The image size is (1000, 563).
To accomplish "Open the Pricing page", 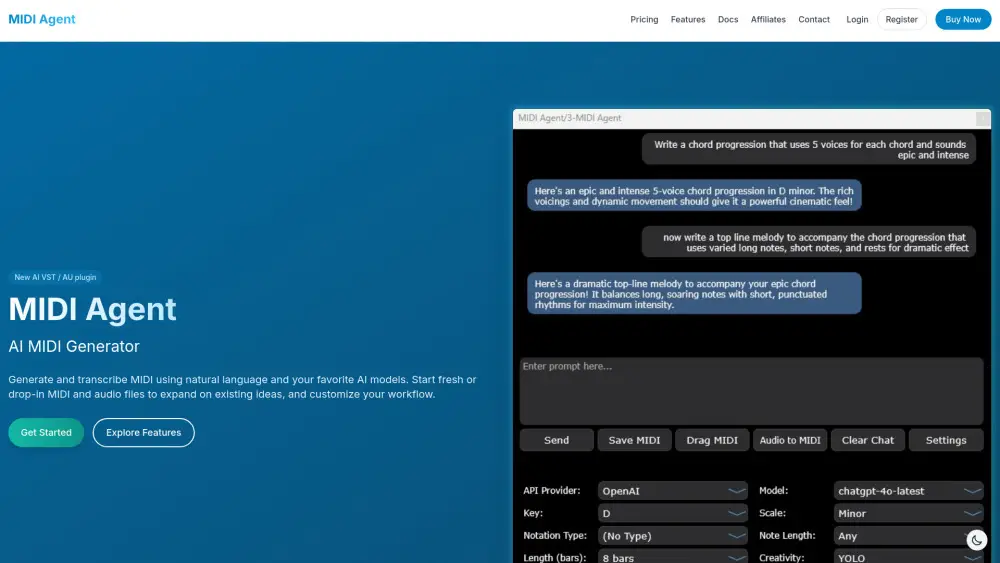I will [x=644, y=19].
